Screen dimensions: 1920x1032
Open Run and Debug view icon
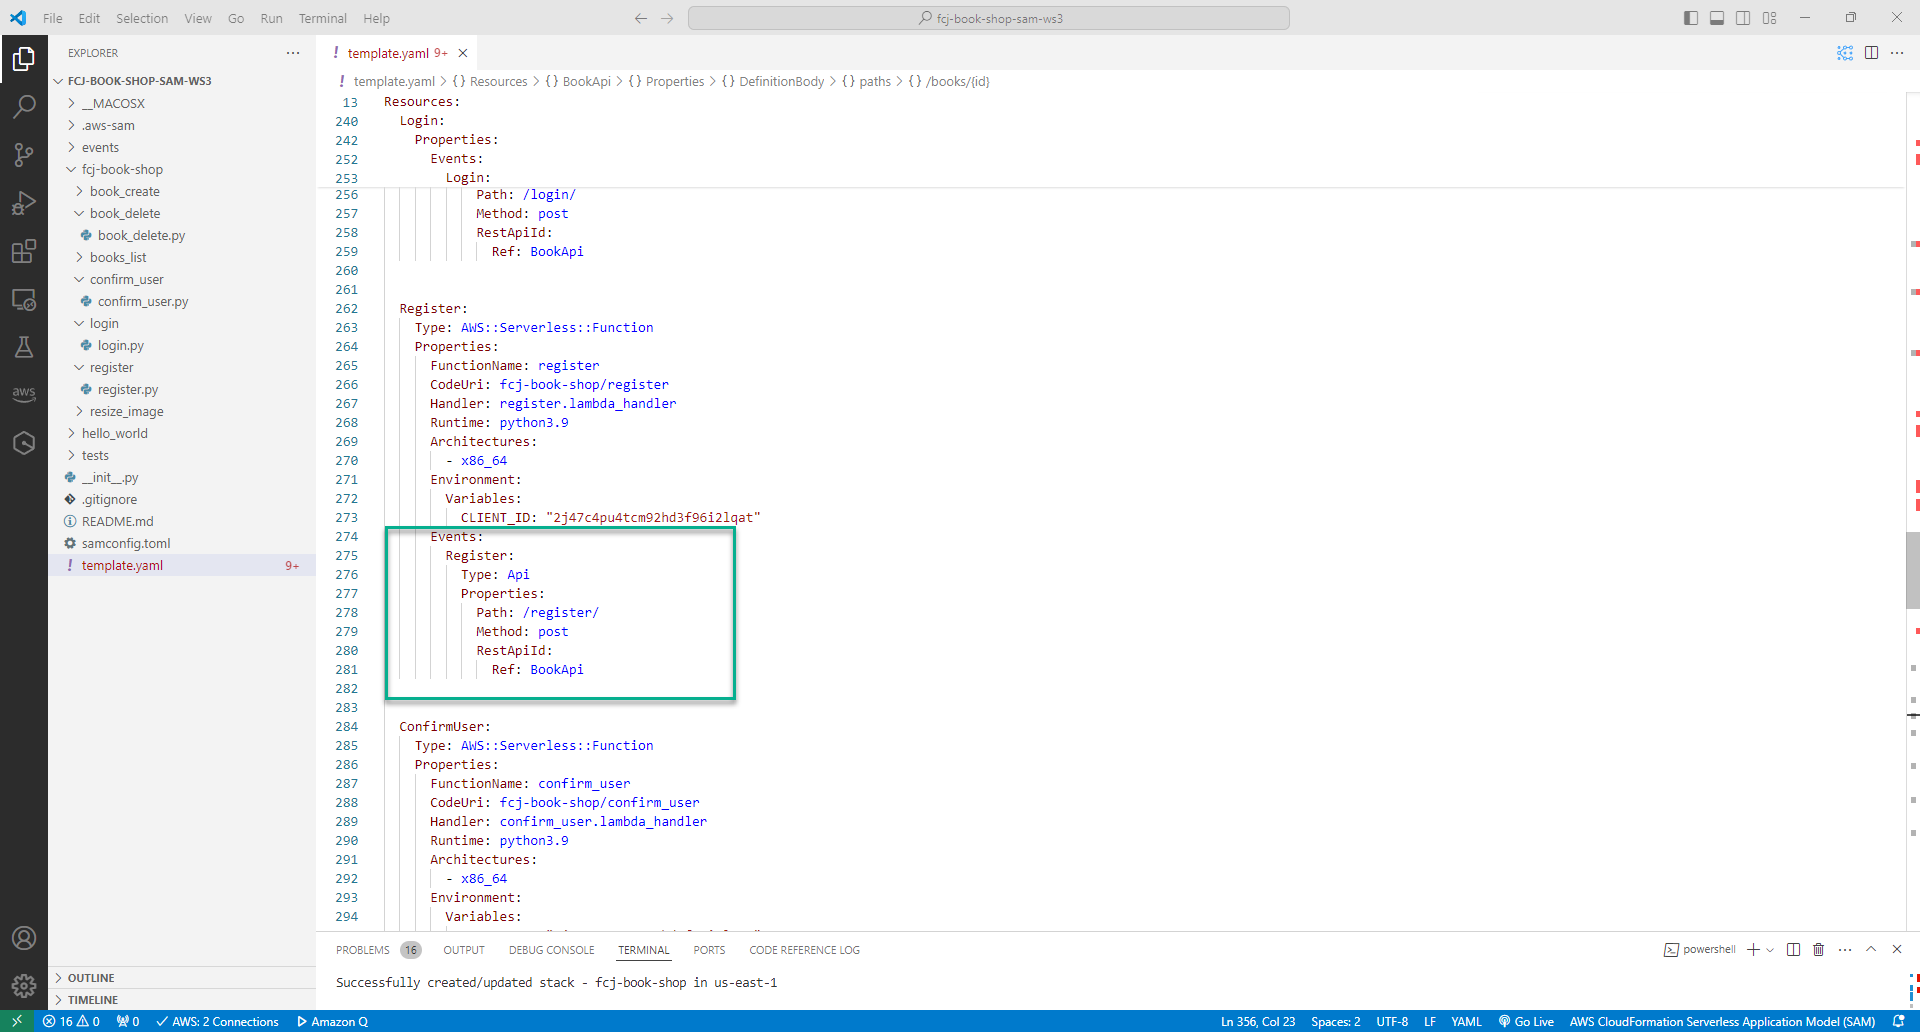click(24, 203)
